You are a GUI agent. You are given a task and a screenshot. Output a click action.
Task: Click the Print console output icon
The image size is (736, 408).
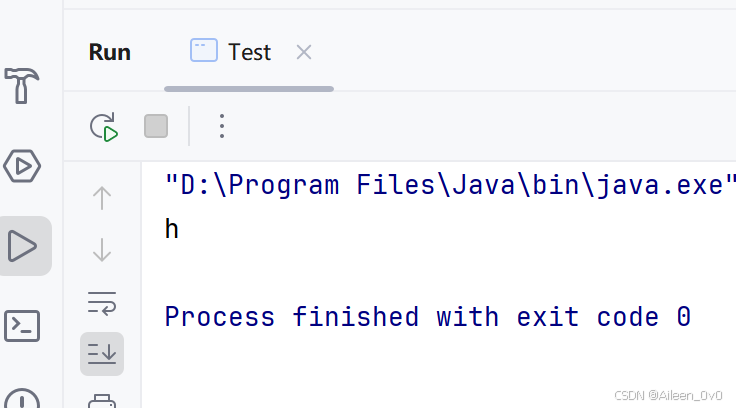click(102, 401)
